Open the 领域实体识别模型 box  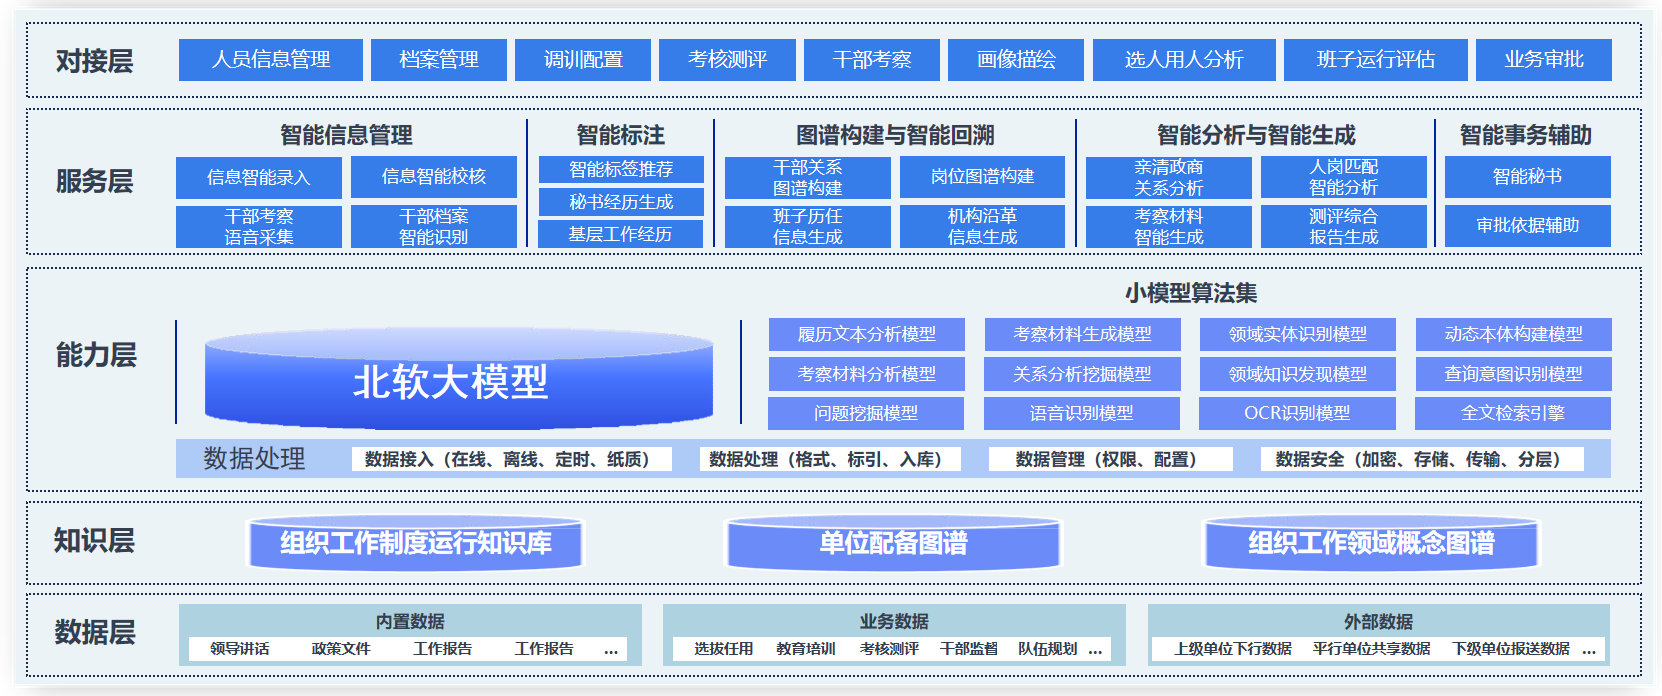1298,334
